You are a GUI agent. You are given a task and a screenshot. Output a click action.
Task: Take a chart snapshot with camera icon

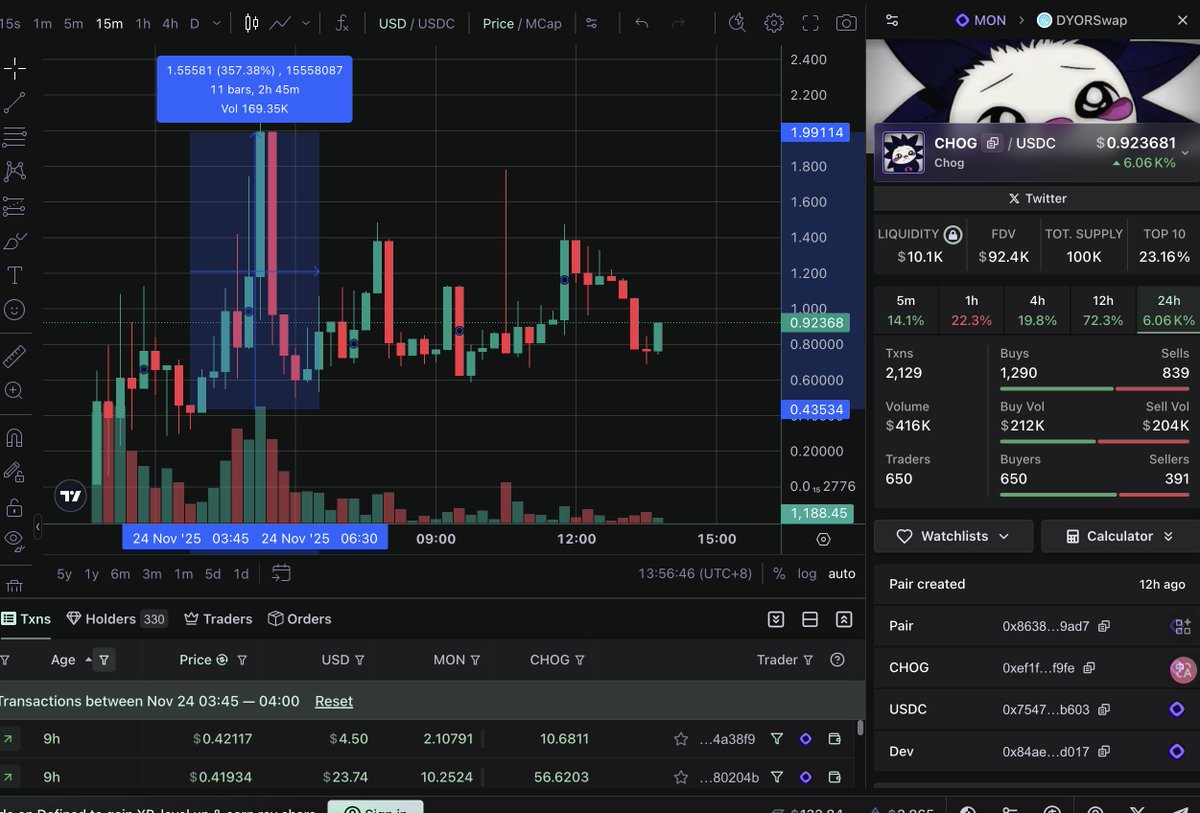click(x=846, y=23)
